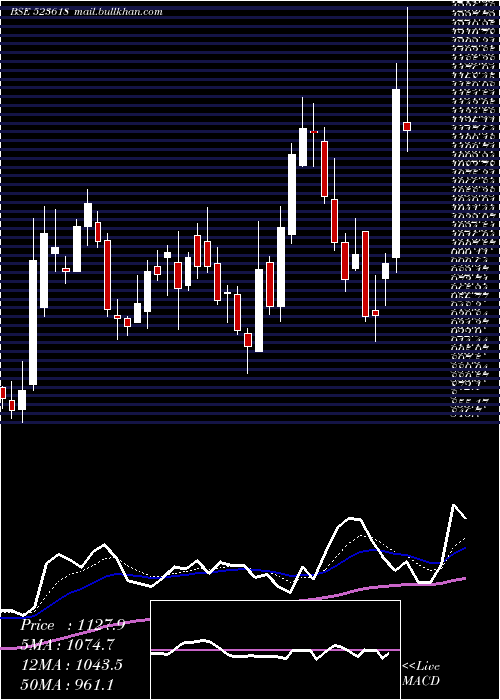Select the 50MA : 961.1 value
The image size is (500, 700).
(67, 684)
